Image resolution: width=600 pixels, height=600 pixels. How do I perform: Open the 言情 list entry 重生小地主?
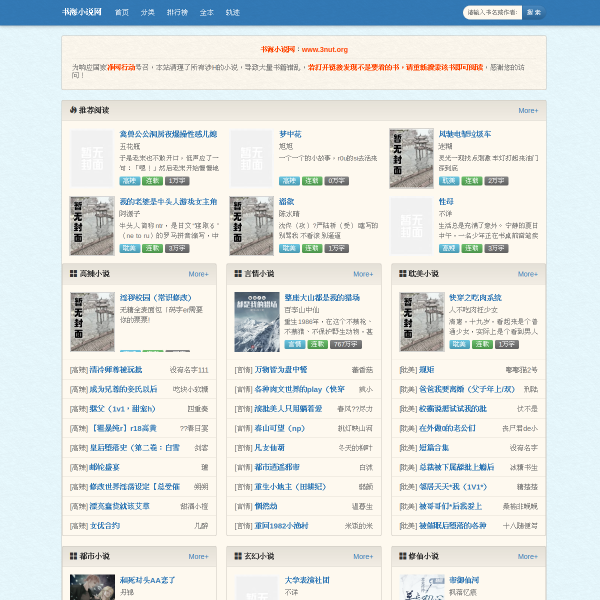tap(290, 487)
